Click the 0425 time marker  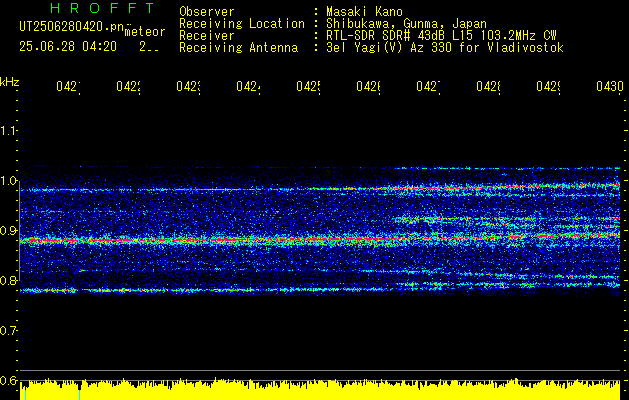tap(308, 87)
